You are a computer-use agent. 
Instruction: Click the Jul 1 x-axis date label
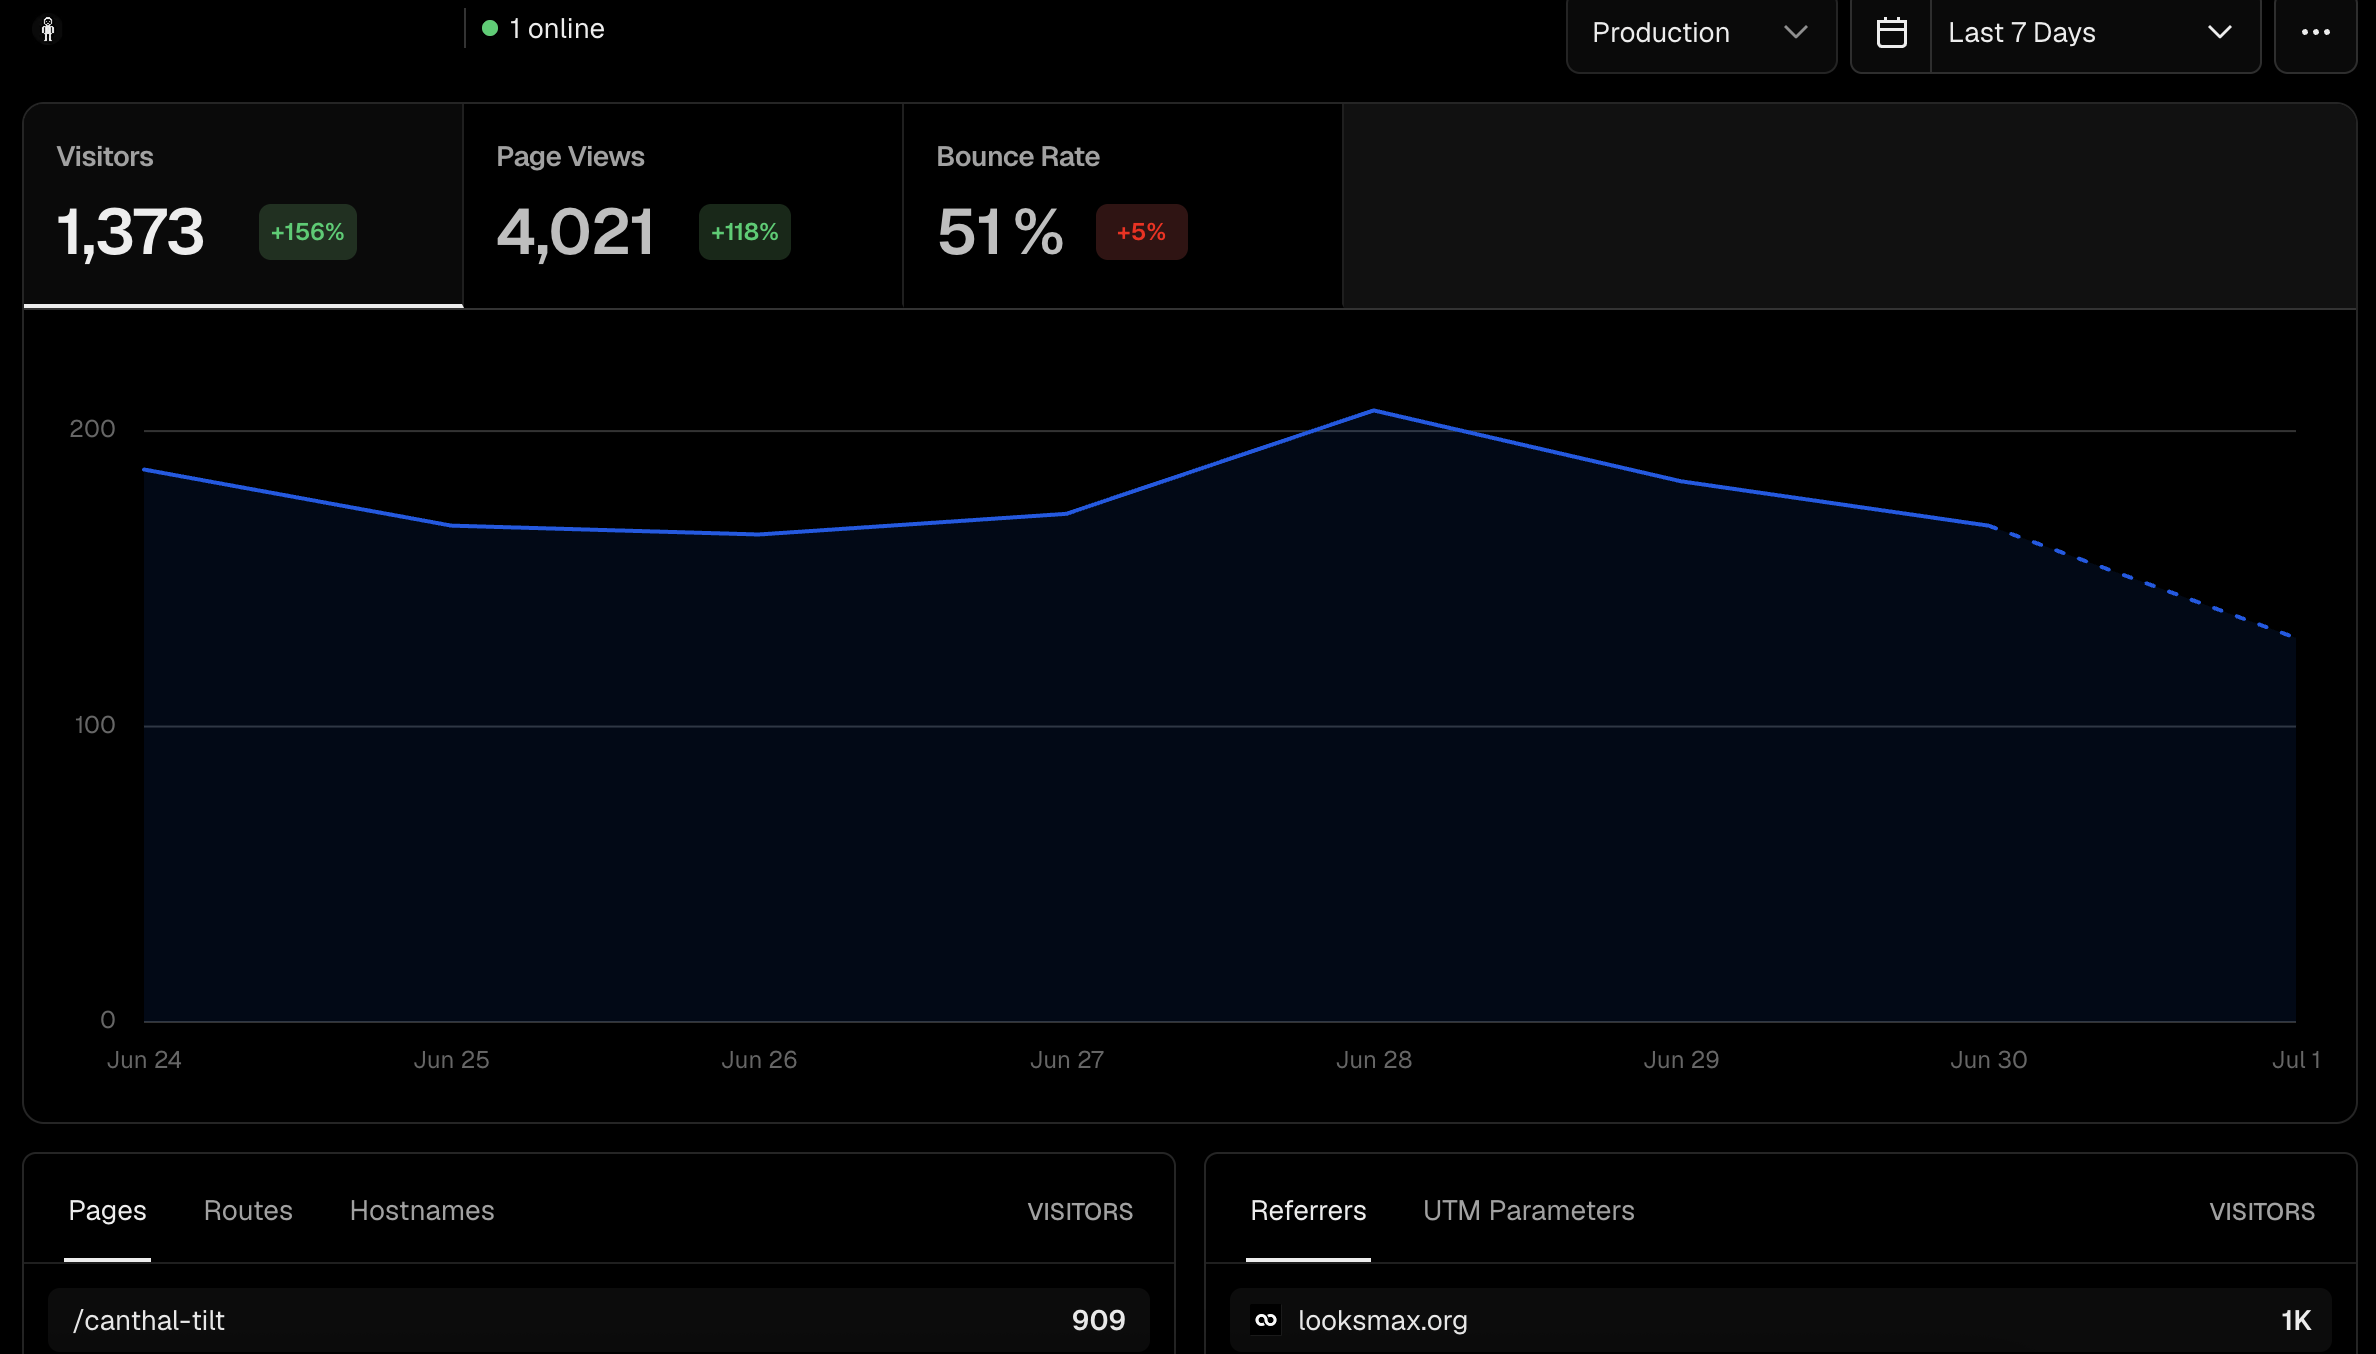point(2296,1060)
